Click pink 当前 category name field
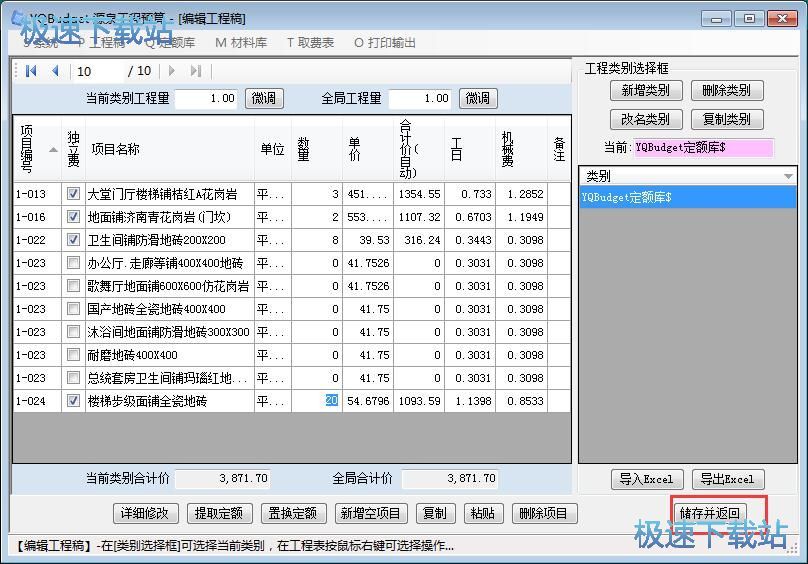 [703, 147]
